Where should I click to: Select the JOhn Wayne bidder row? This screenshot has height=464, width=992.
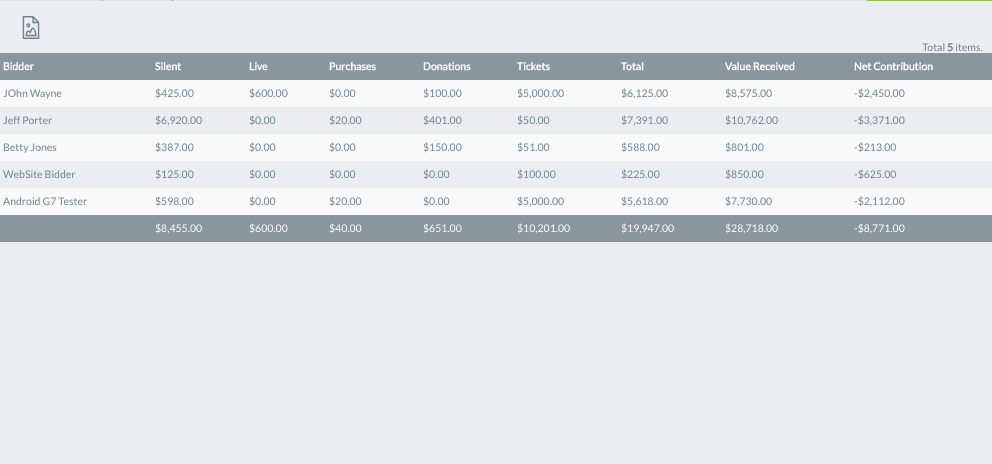[x=32, y=94]
